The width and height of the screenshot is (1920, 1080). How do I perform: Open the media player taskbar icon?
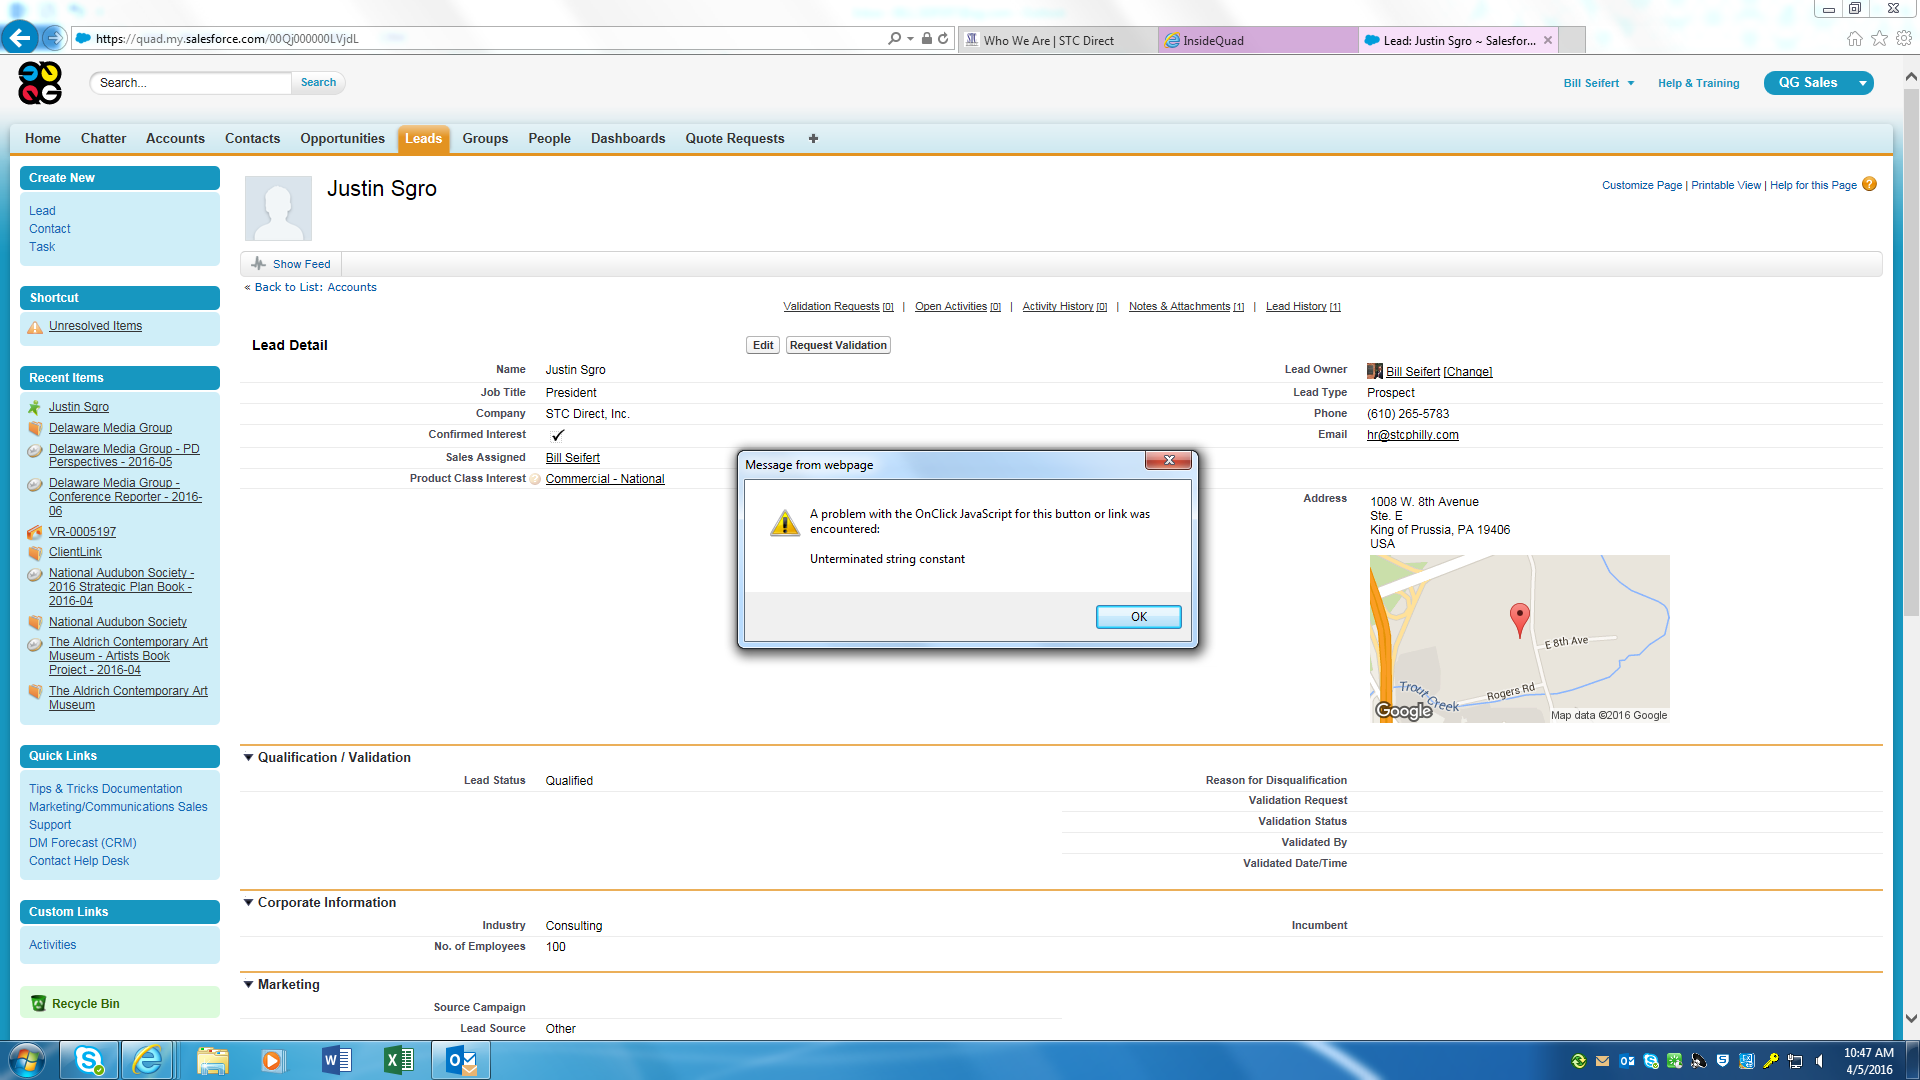[x=273, y=1060]
